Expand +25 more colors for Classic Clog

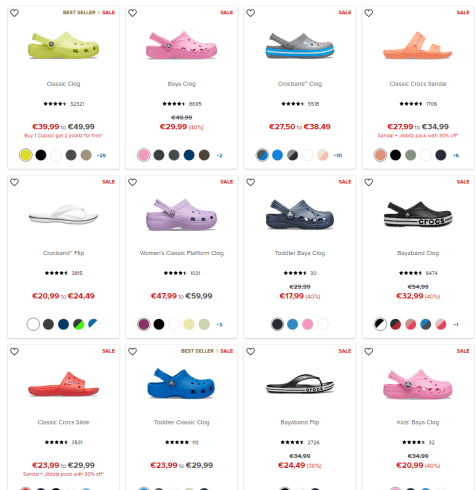pos(101,155)
